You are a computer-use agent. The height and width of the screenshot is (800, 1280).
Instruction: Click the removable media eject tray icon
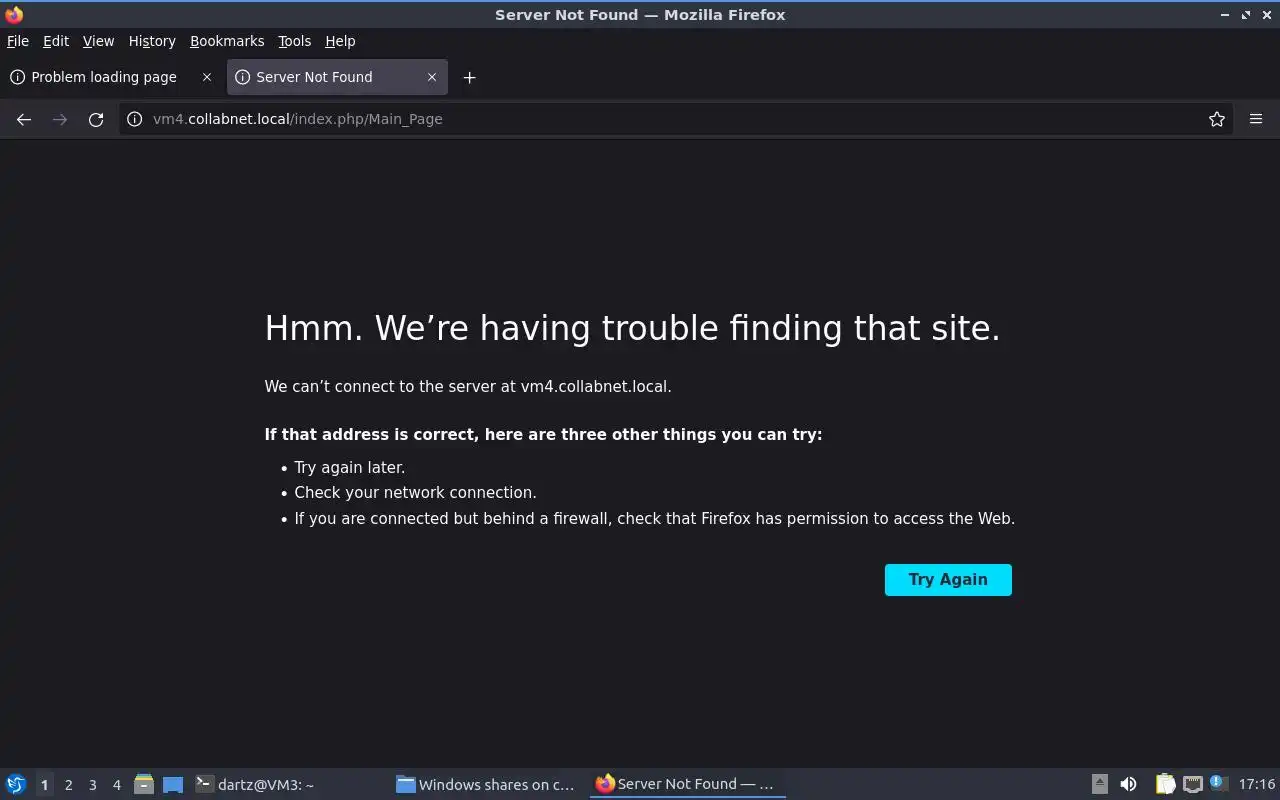(x=1099, y=785)
